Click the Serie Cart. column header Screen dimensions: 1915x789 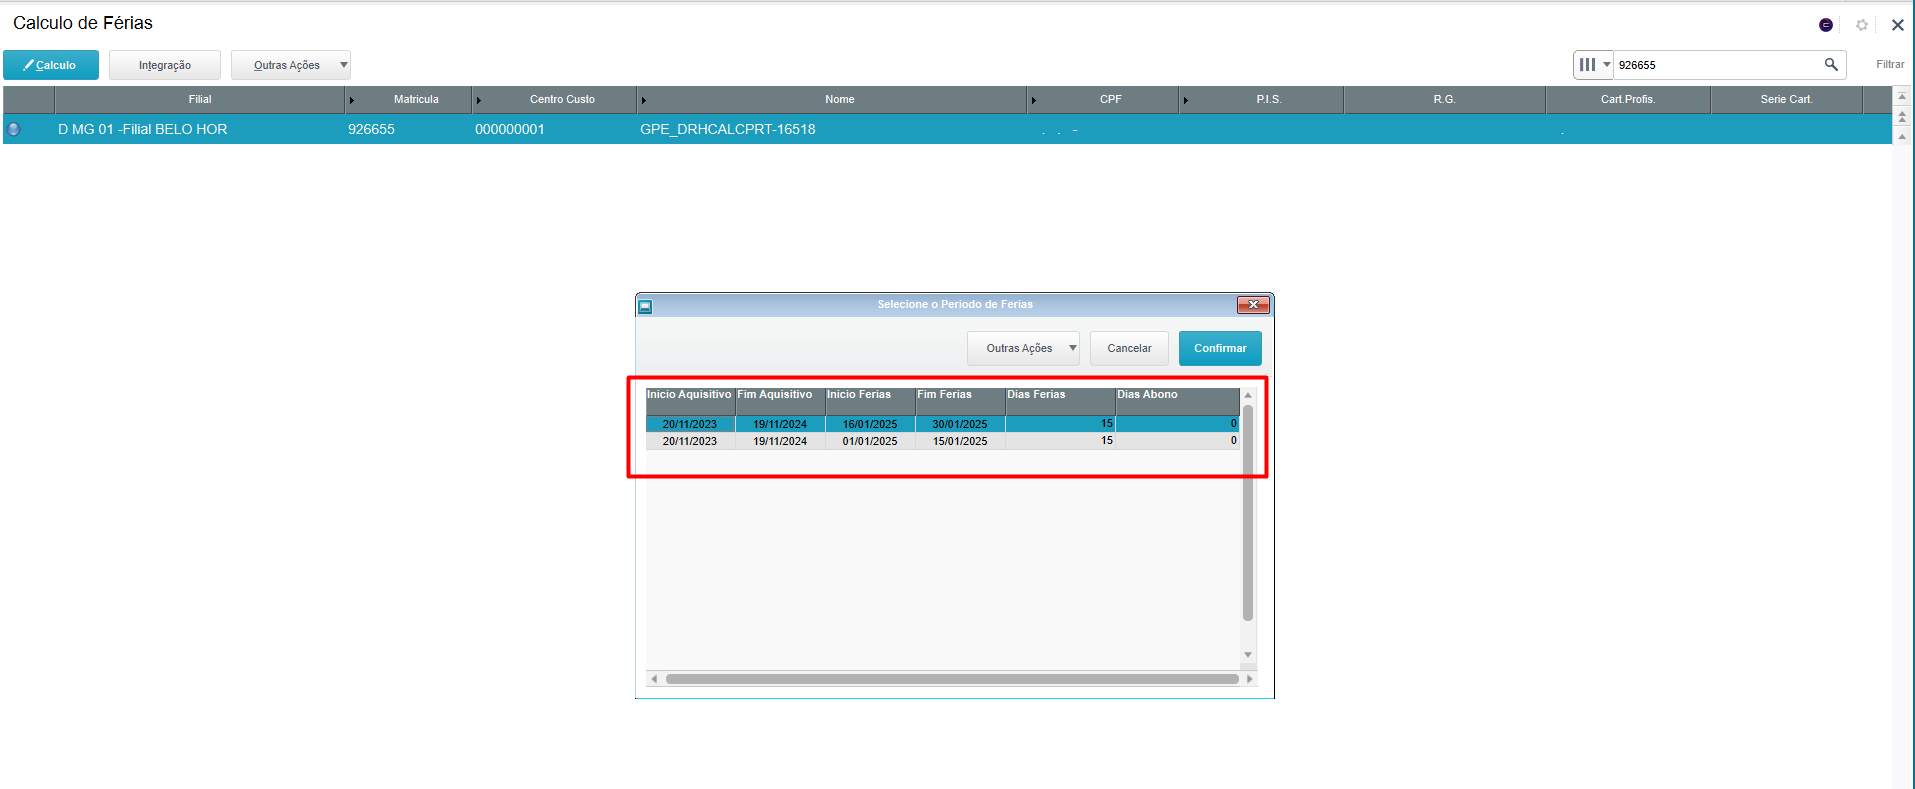1787,99
